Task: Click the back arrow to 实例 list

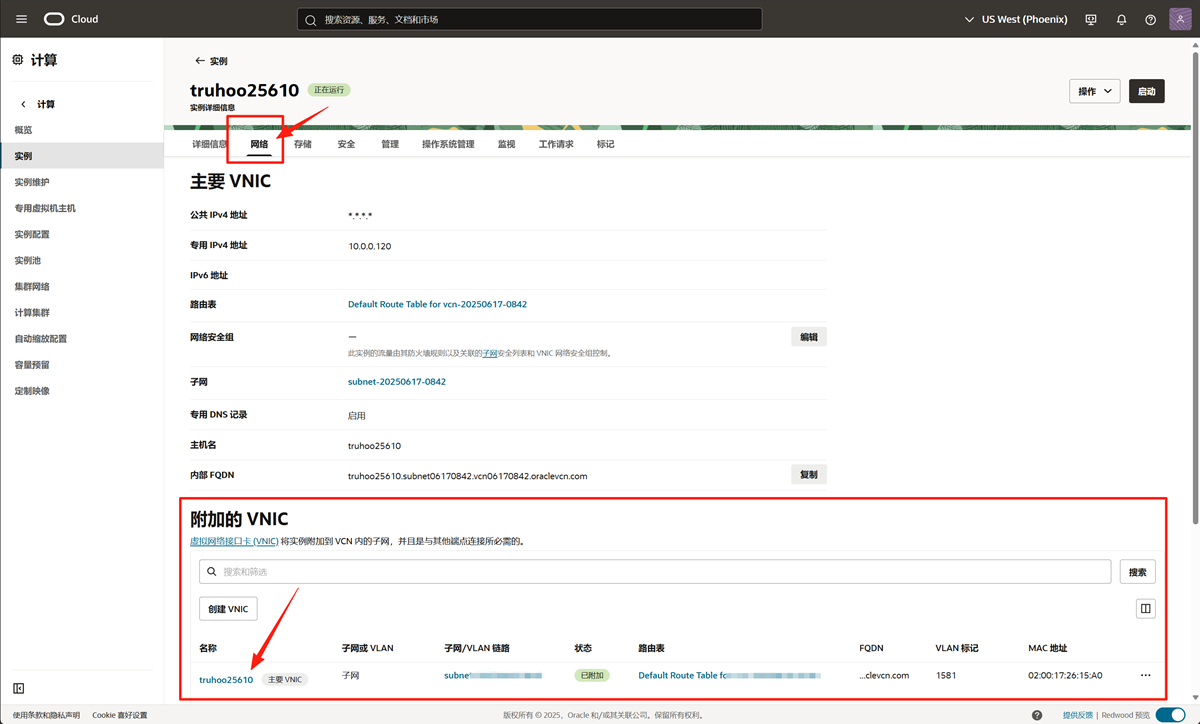Action: pyautogui.click(x=200, y=61)
